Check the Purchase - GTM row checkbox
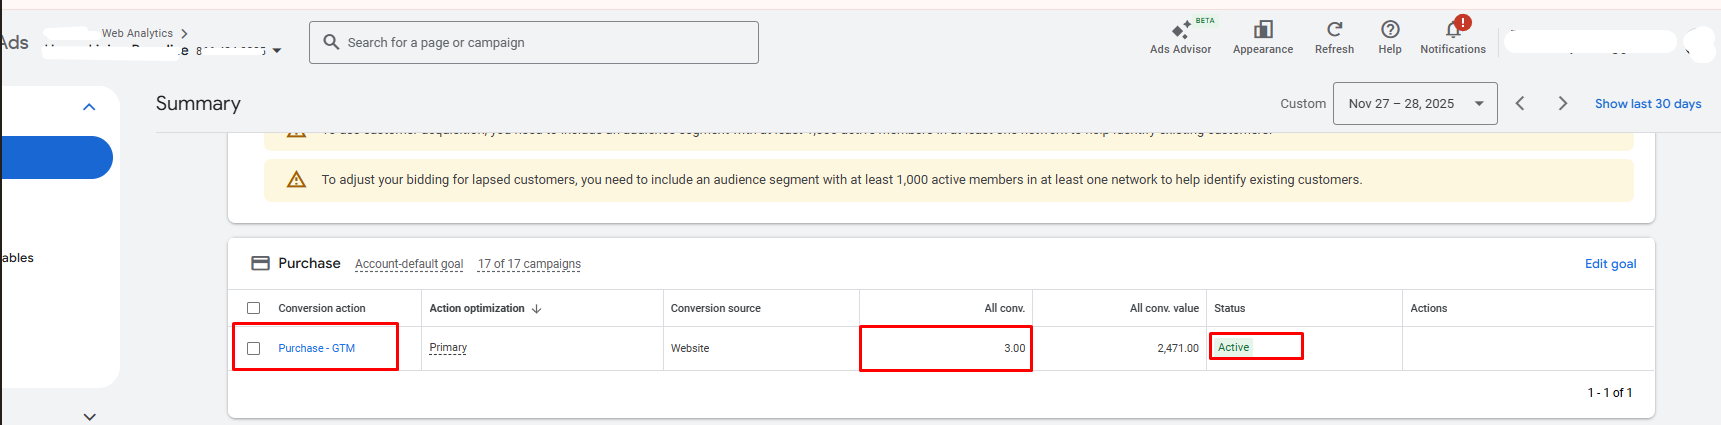This screenshot has height=425, width=1721. (254, 349)
